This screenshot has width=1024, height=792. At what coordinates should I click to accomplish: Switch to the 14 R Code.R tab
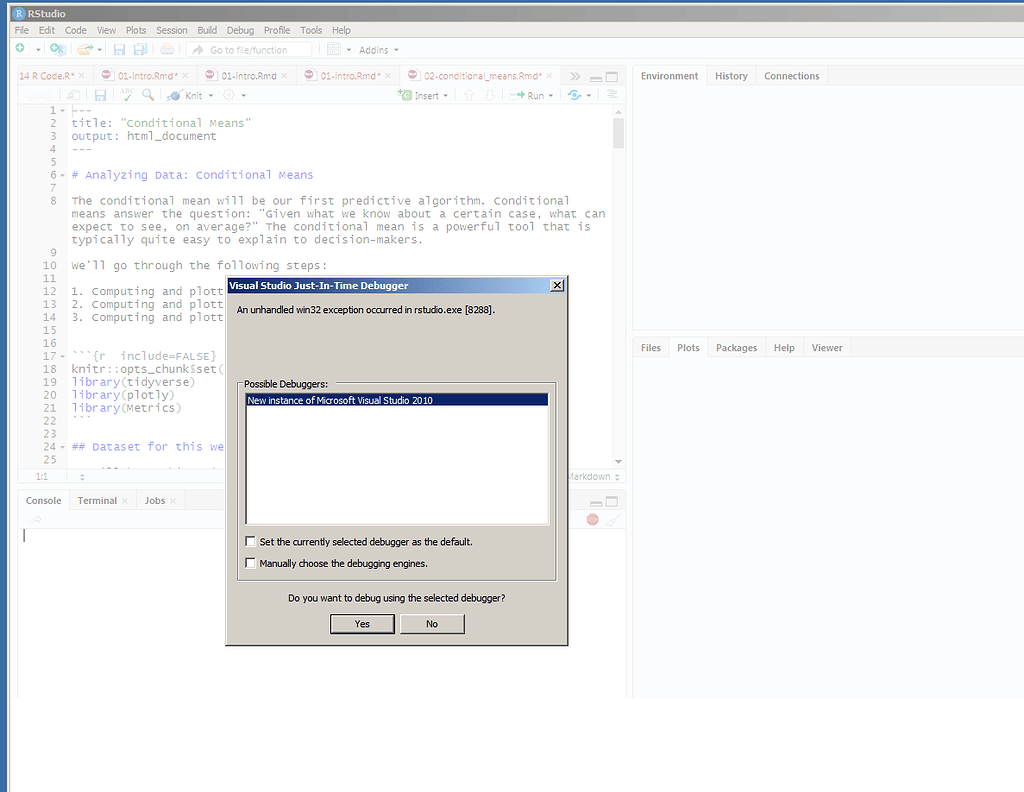point(47,76)
